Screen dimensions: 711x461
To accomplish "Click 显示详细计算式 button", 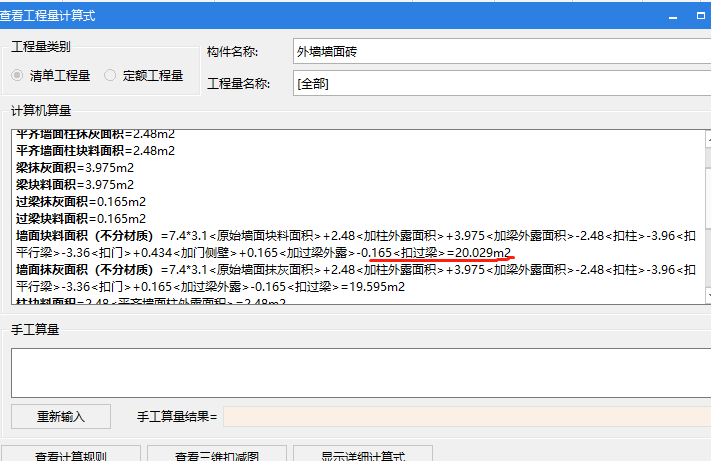I will click(x=363, y=454).
